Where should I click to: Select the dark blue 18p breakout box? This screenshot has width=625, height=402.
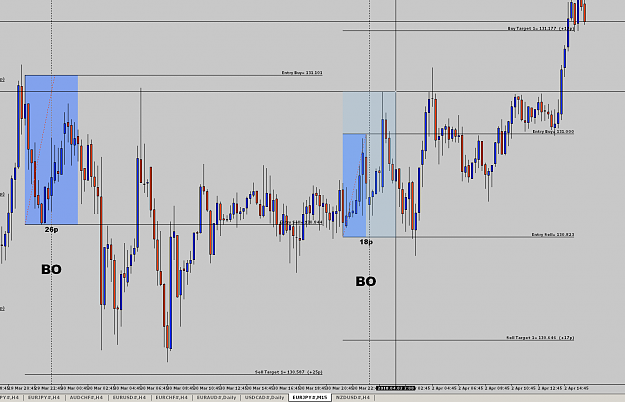click(354, 185)
